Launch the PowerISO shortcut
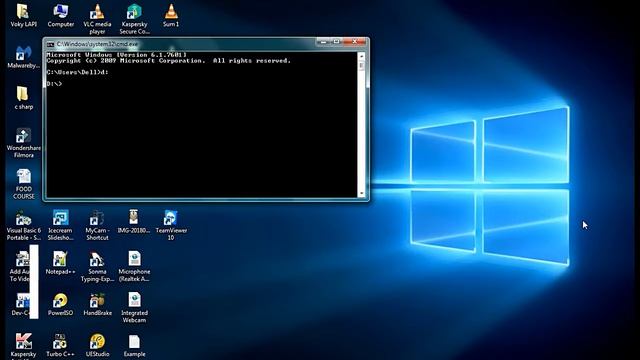The width and height of the screenshot is (640, 360). pyautogui.click(x=60, y=304)
